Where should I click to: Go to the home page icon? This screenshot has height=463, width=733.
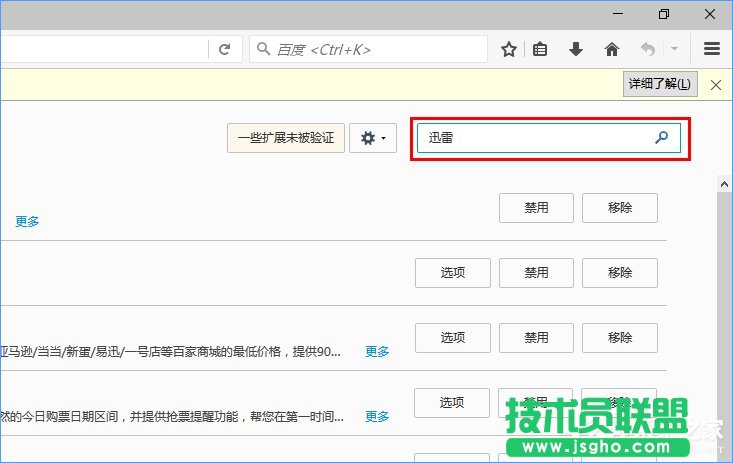coord(612,49)
